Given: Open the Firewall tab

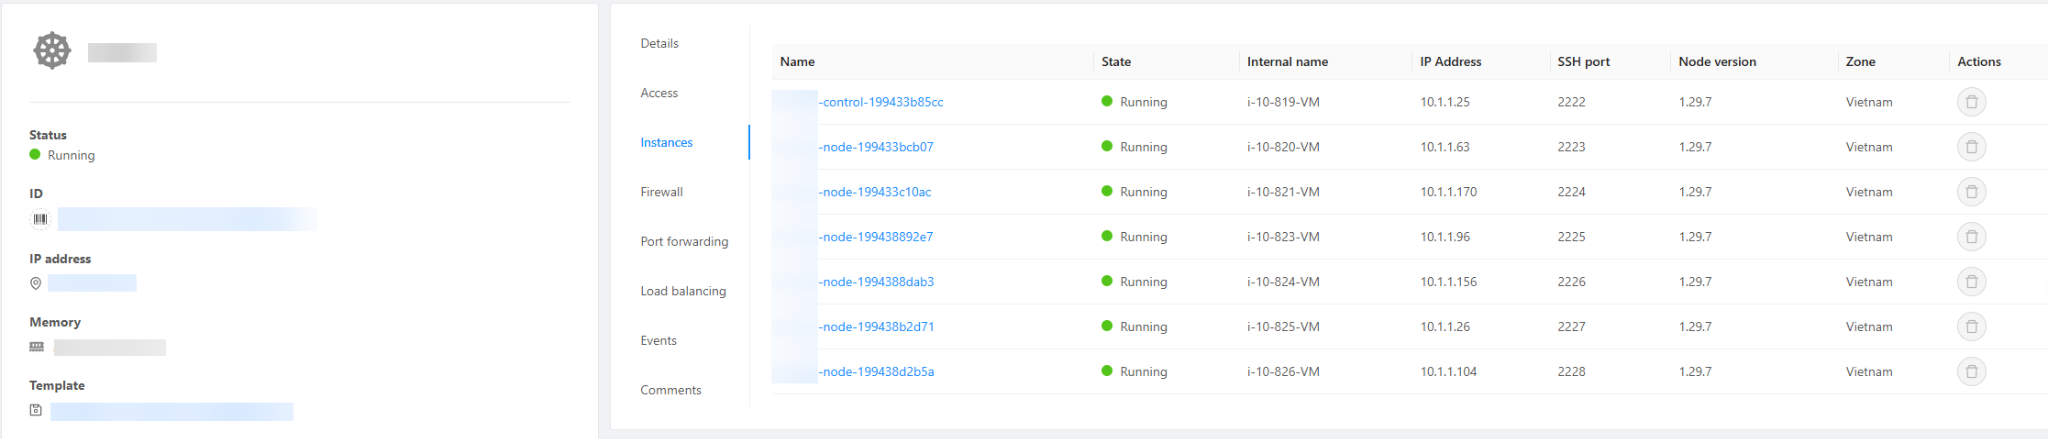Looking at the screenshot, I should (661, 192).
